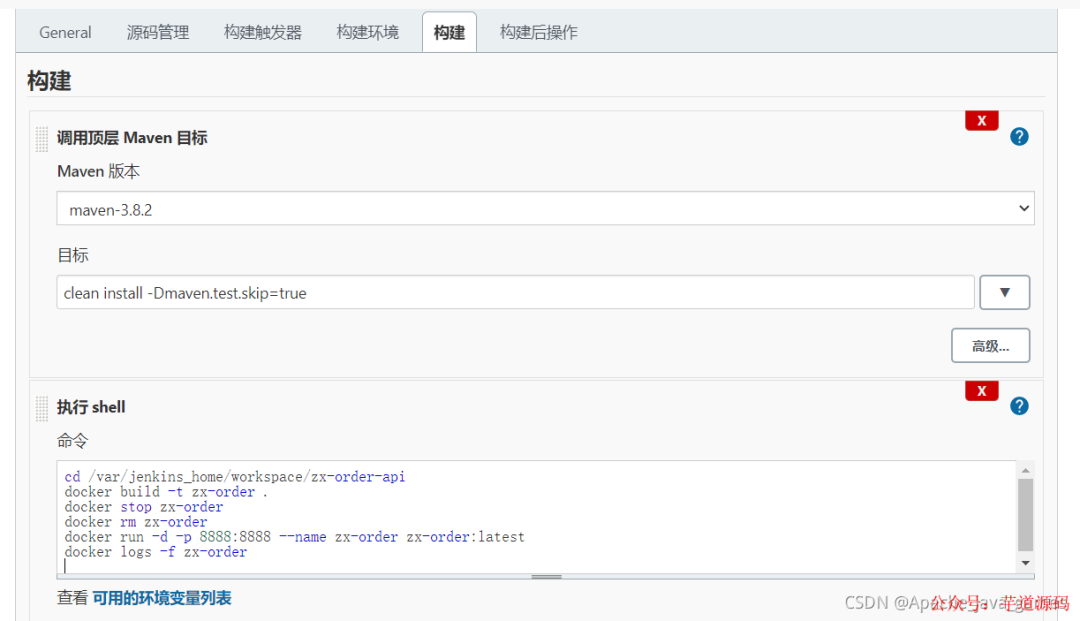1080x621 pixels.
Task: Delete the 执行 shell build step
Action: point(982,390)
